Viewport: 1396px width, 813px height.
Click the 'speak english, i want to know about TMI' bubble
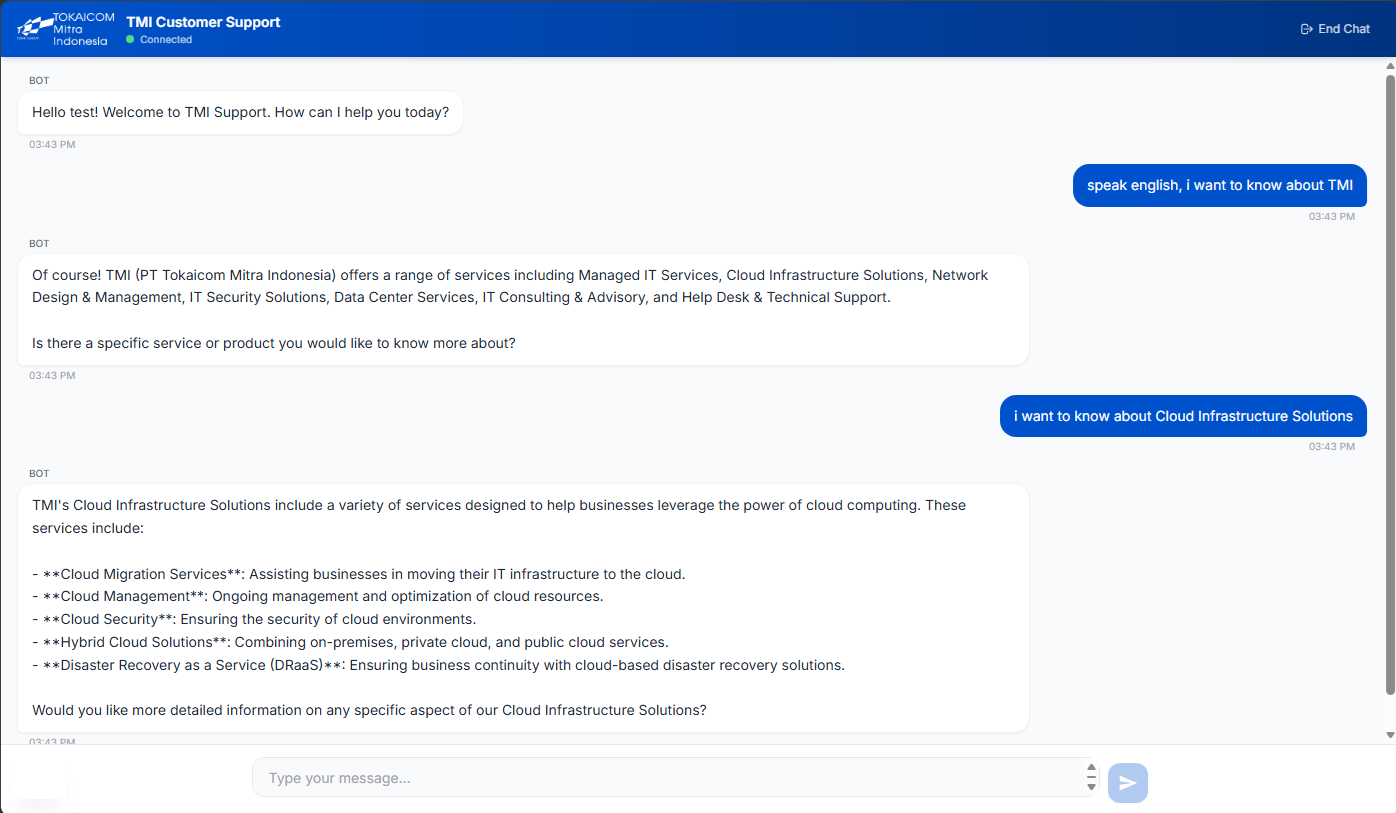[x=1220, y=185]
